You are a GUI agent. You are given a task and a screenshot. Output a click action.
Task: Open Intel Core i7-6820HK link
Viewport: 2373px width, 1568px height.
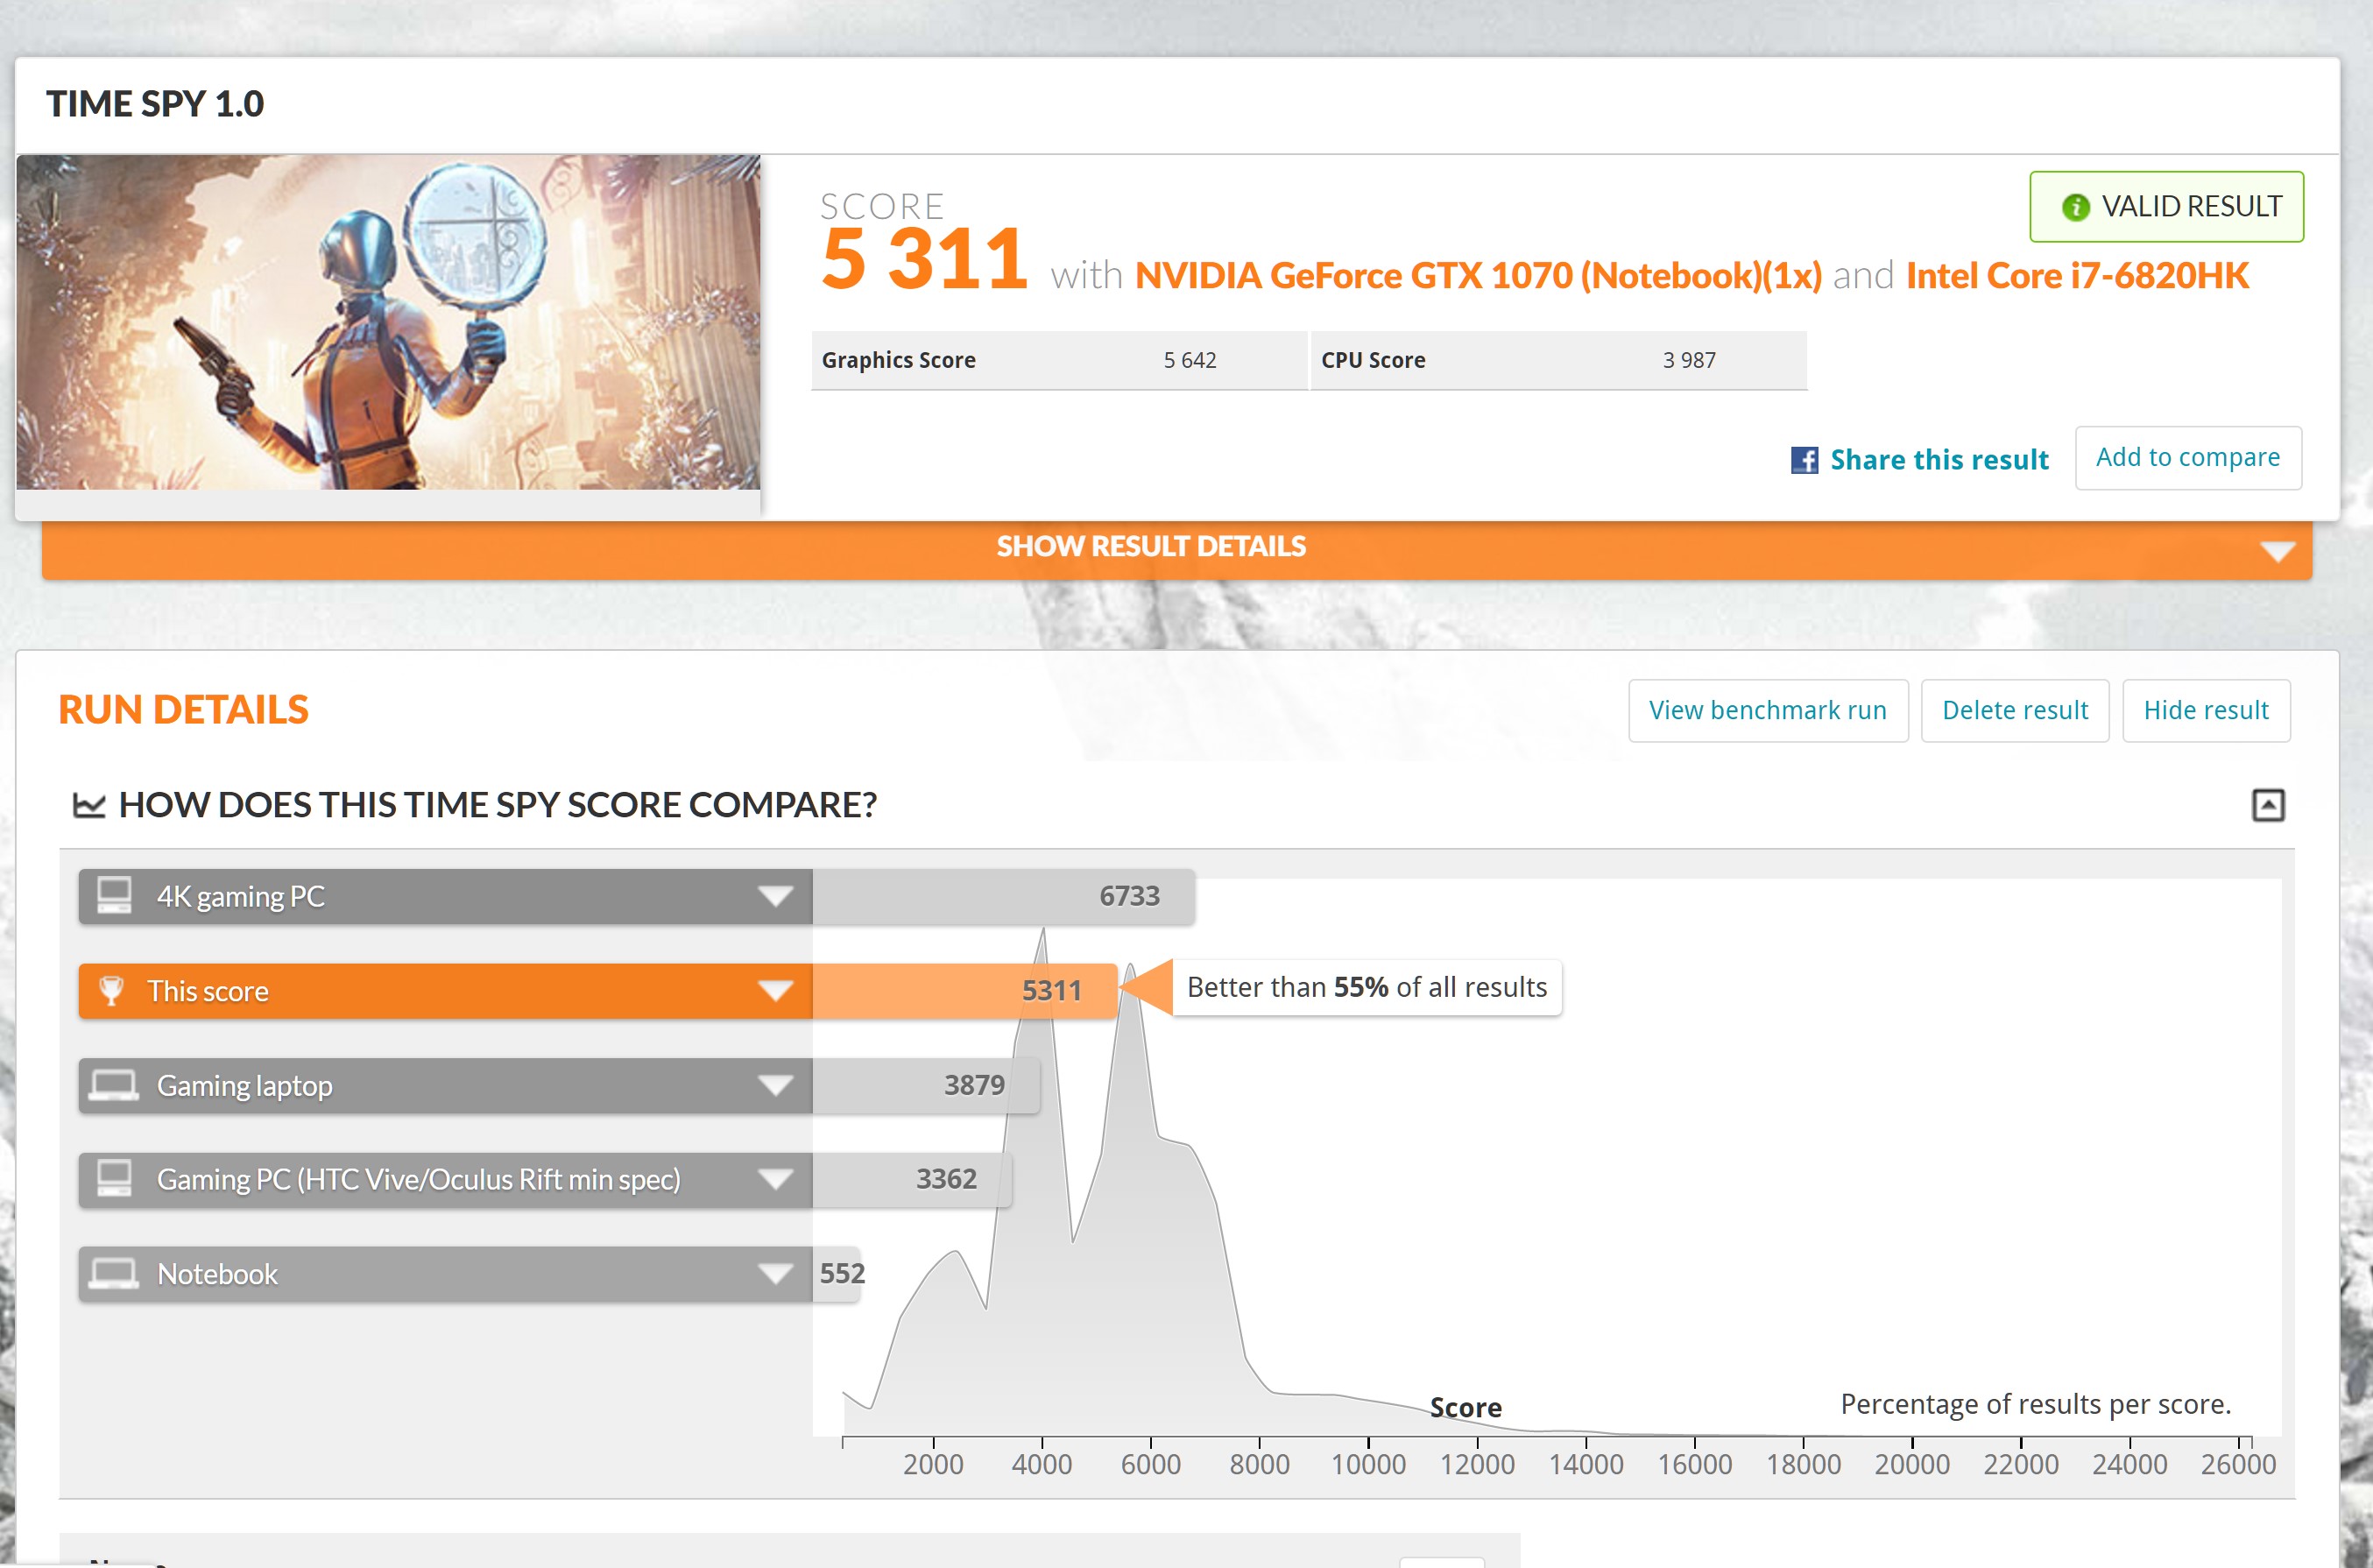[x=2077, y=276]
